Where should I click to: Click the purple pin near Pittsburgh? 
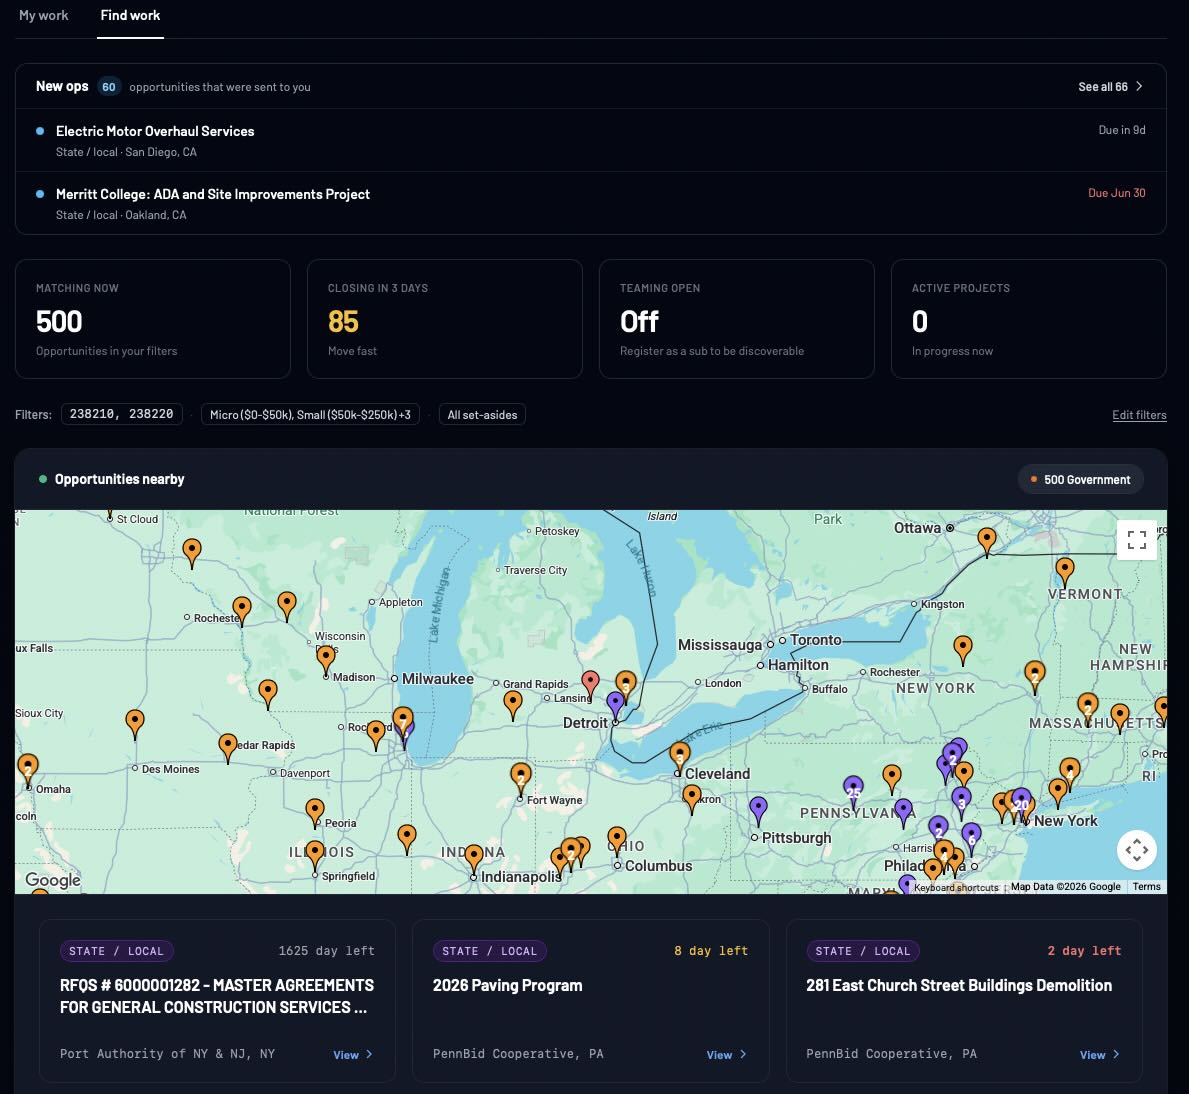coord(758,808)
